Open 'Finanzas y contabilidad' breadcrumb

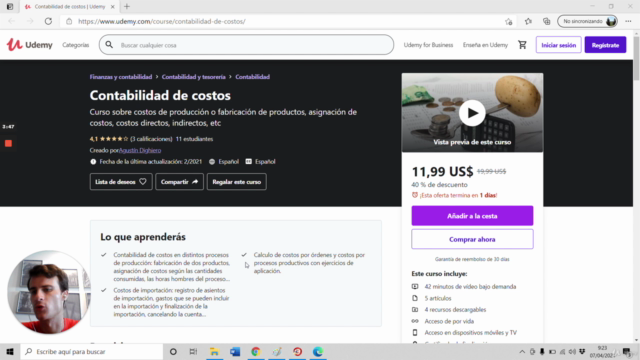click(121, 77)
